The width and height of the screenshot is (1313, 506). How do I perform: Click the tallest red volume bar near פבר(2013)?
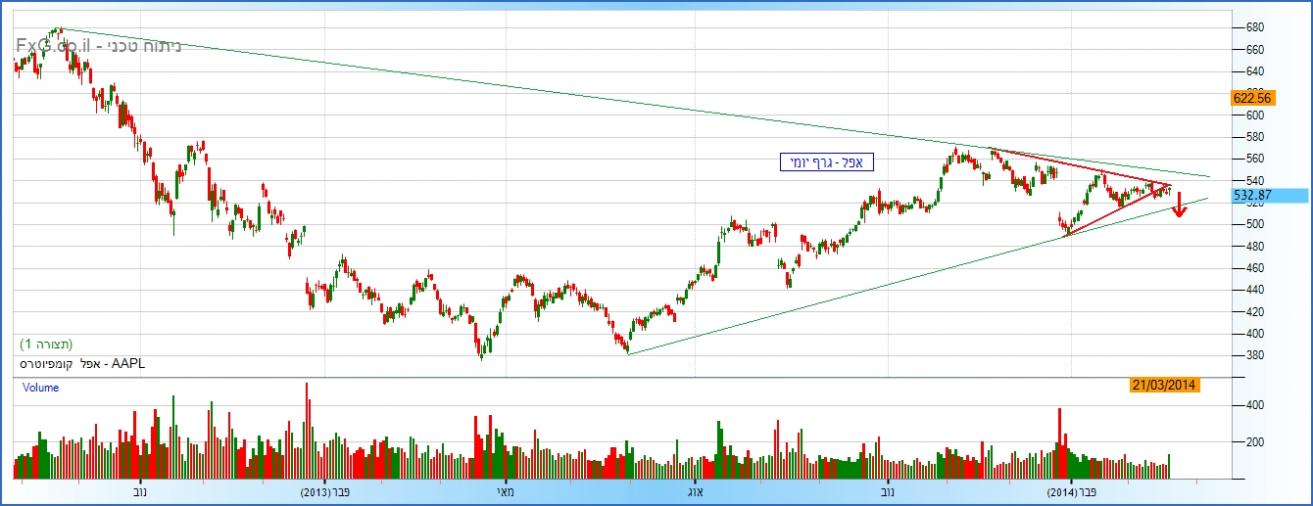tap(307, 430)
